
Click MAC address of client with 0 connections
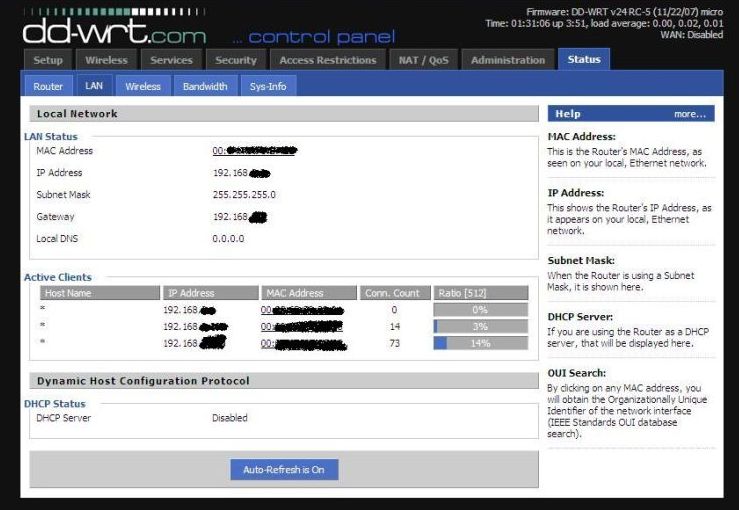(x=302, y=310)
